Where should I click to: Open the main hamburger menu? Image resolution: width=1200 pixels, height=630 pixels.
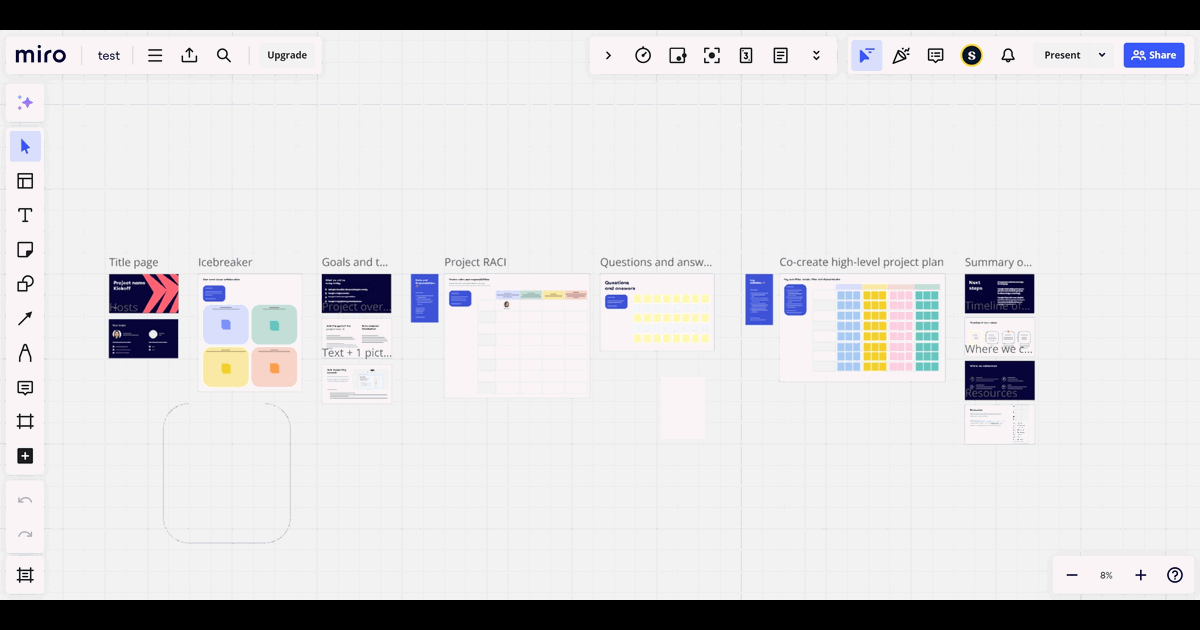pos(155,55)
